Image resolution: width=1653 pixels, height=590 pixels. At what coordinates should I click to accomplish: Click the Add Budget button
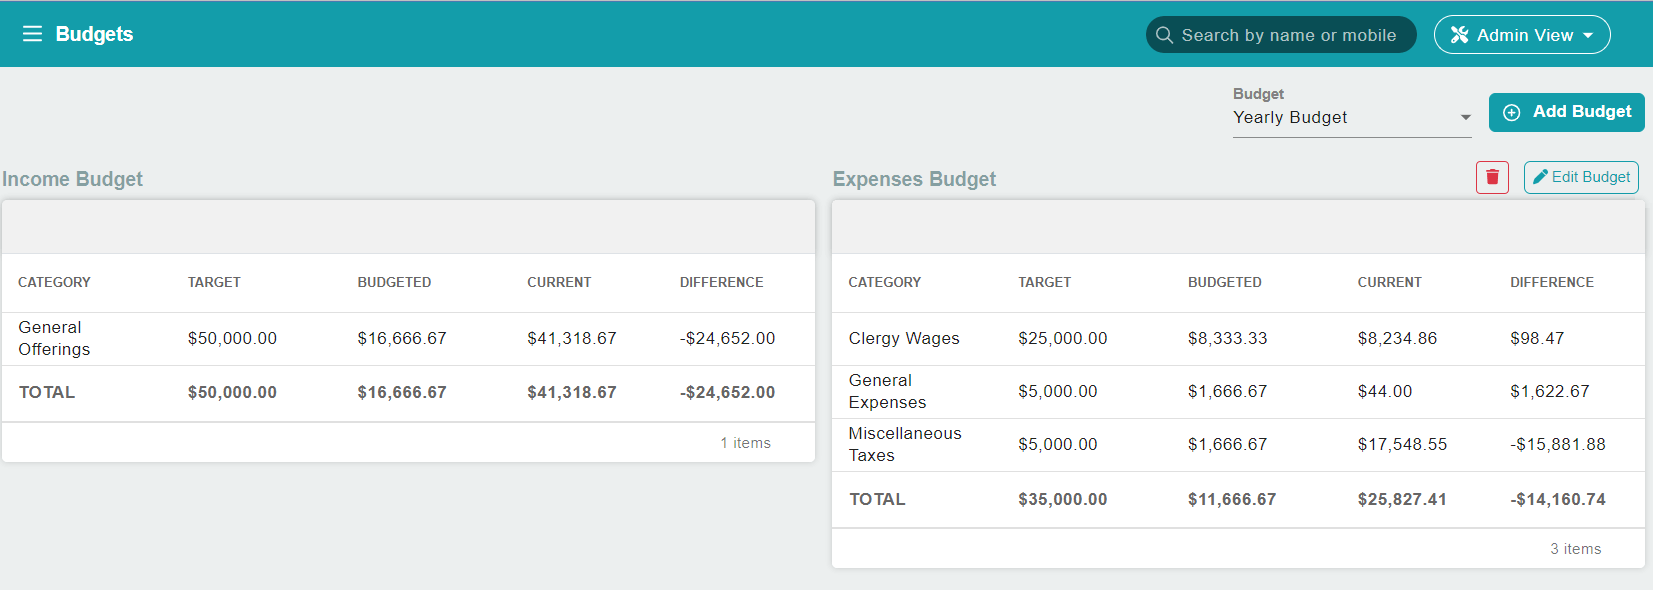click(x=1566, y=112)
